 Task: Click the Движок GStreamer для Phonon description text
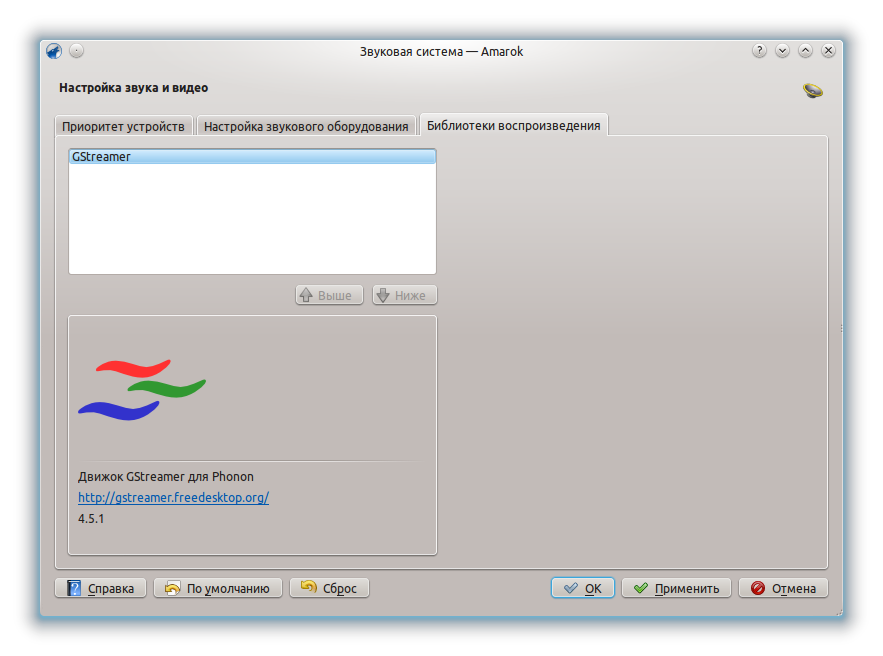tap(166, 477)
